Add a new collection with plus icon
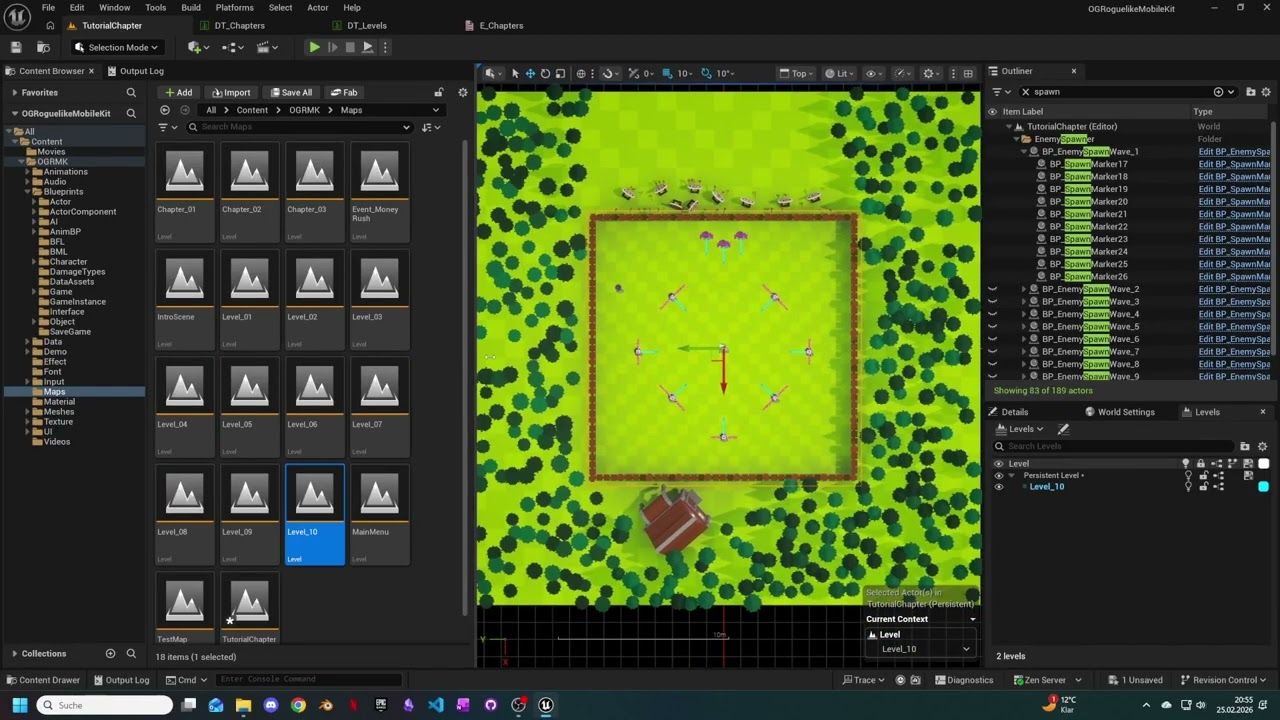 coord(110,653)
